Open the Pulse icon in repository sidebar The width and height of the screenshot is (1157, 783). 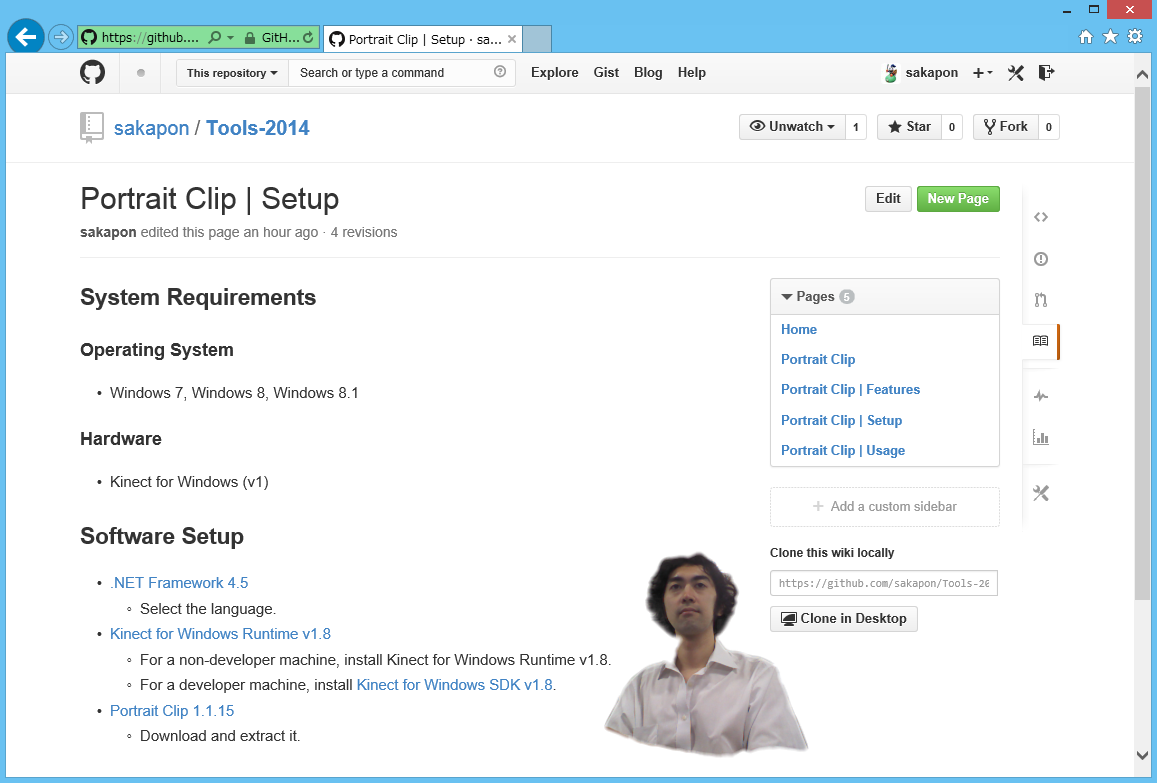point(1040,396)
